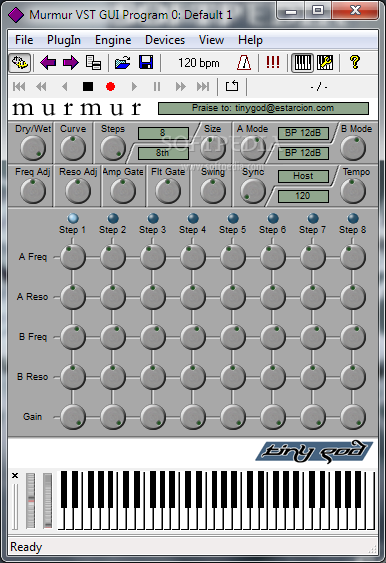The image size is (386, 563).
Task: Click the Amp Gate knob
Action: [123, 191]
